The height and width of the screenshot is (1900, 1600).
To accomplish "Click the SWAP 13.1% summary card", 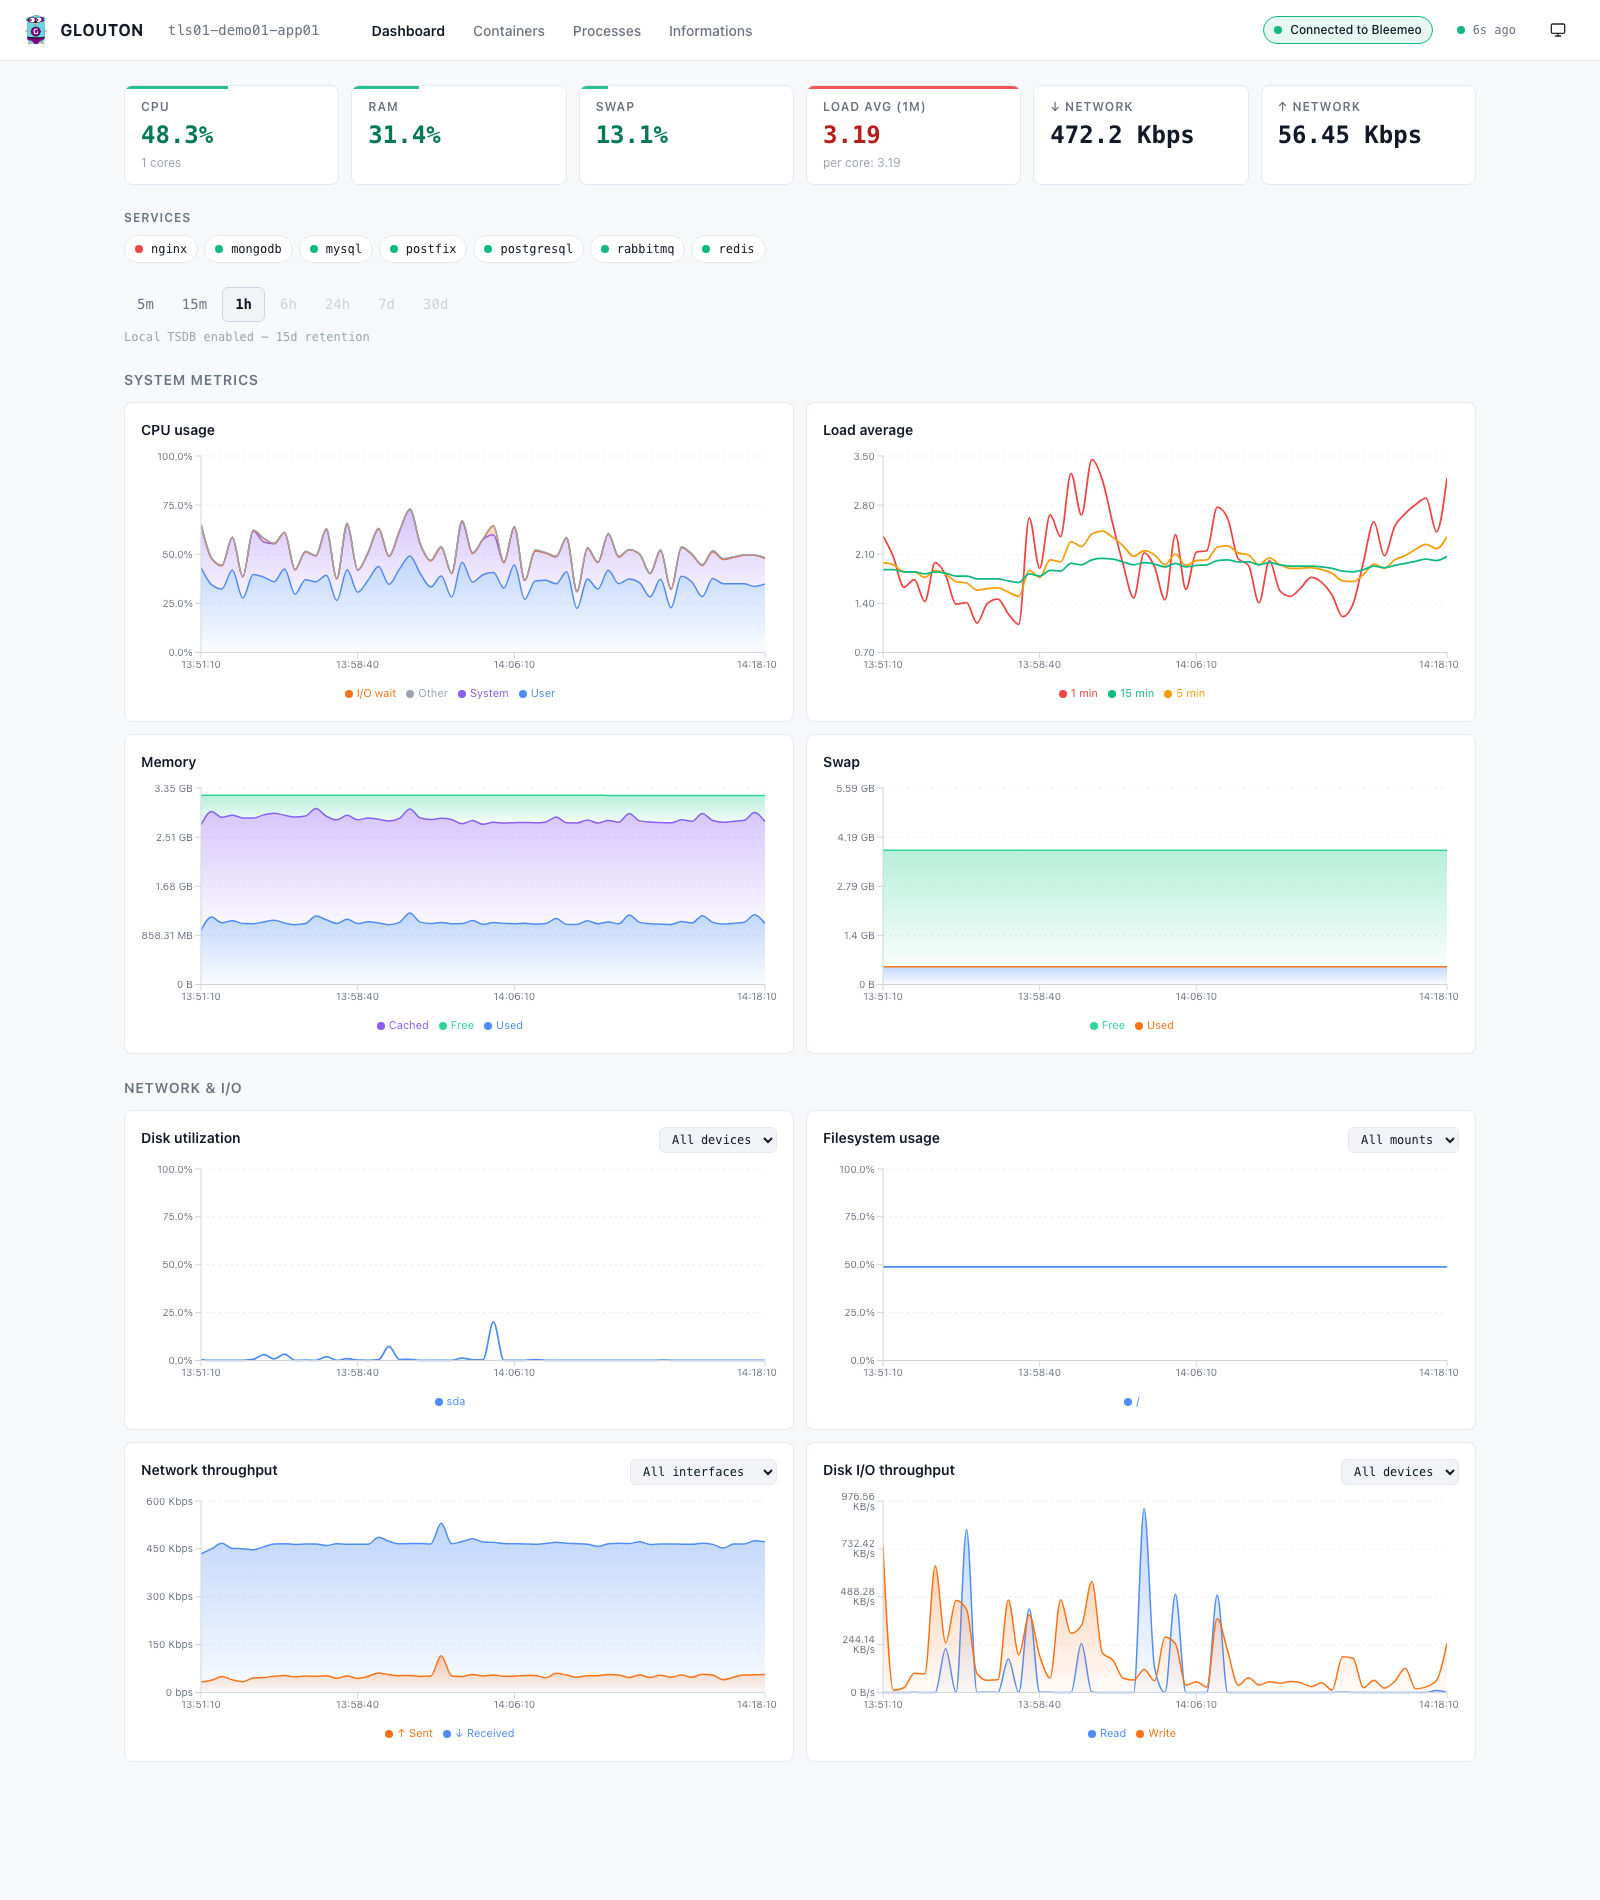I will [686, 135].
